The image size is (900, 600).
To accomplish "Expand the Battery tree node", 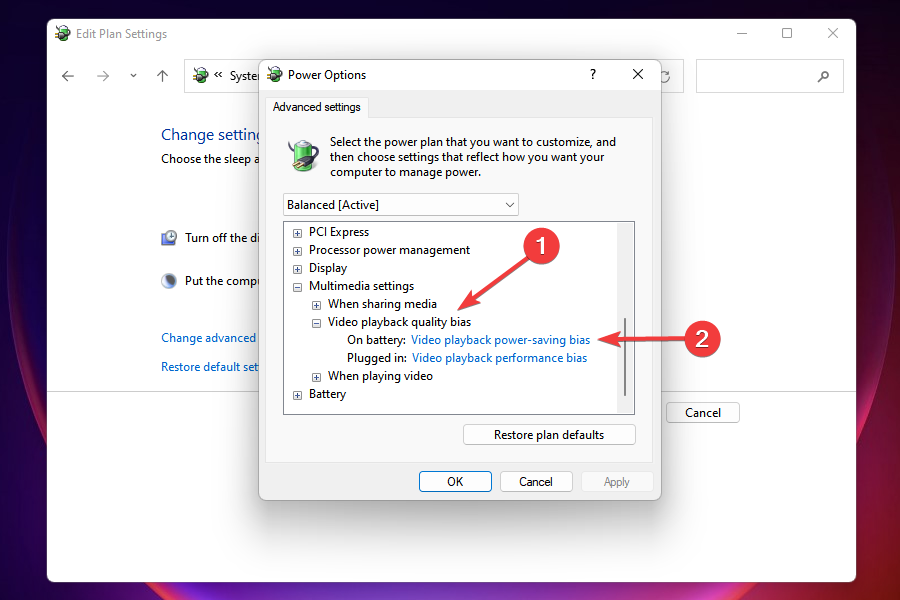I will pos(297,395).
